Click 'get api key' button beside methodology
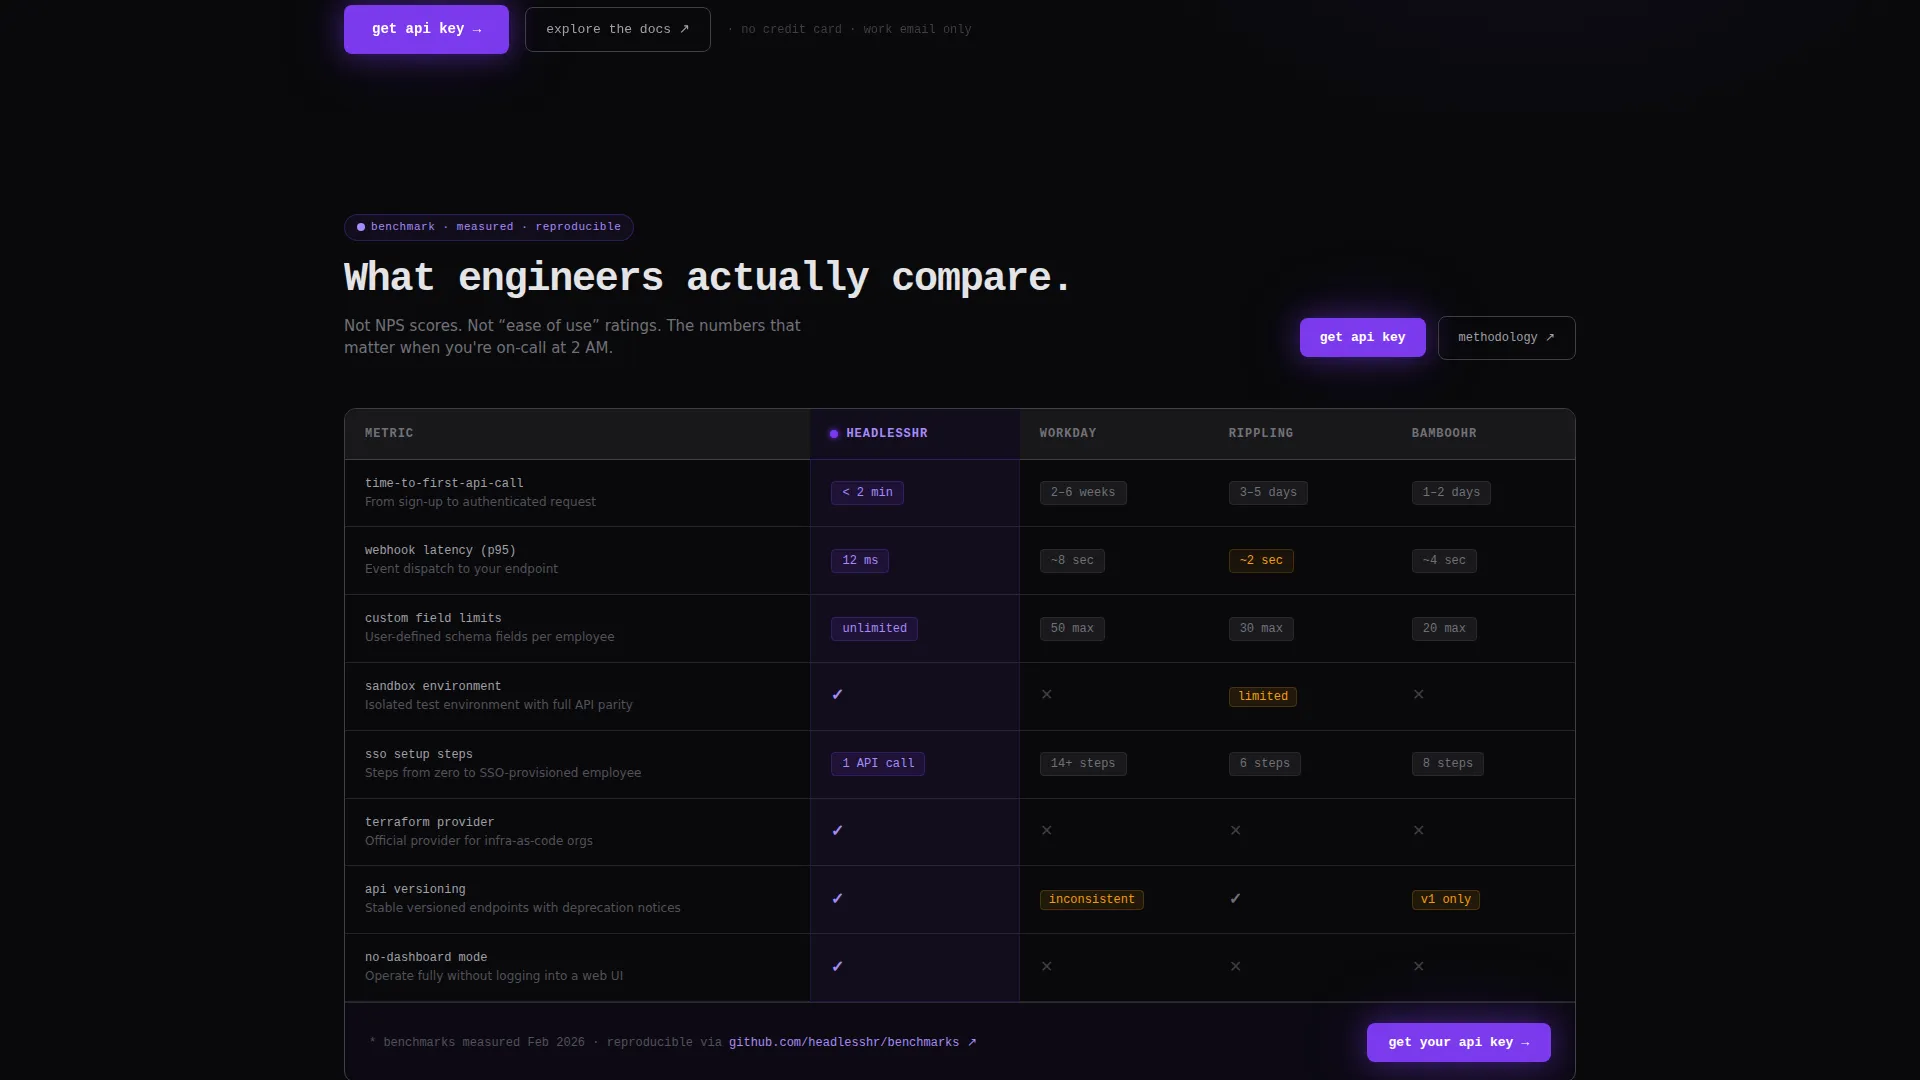The image size is (1920, 1080). pyautogui.click(x=1362, y=337)
